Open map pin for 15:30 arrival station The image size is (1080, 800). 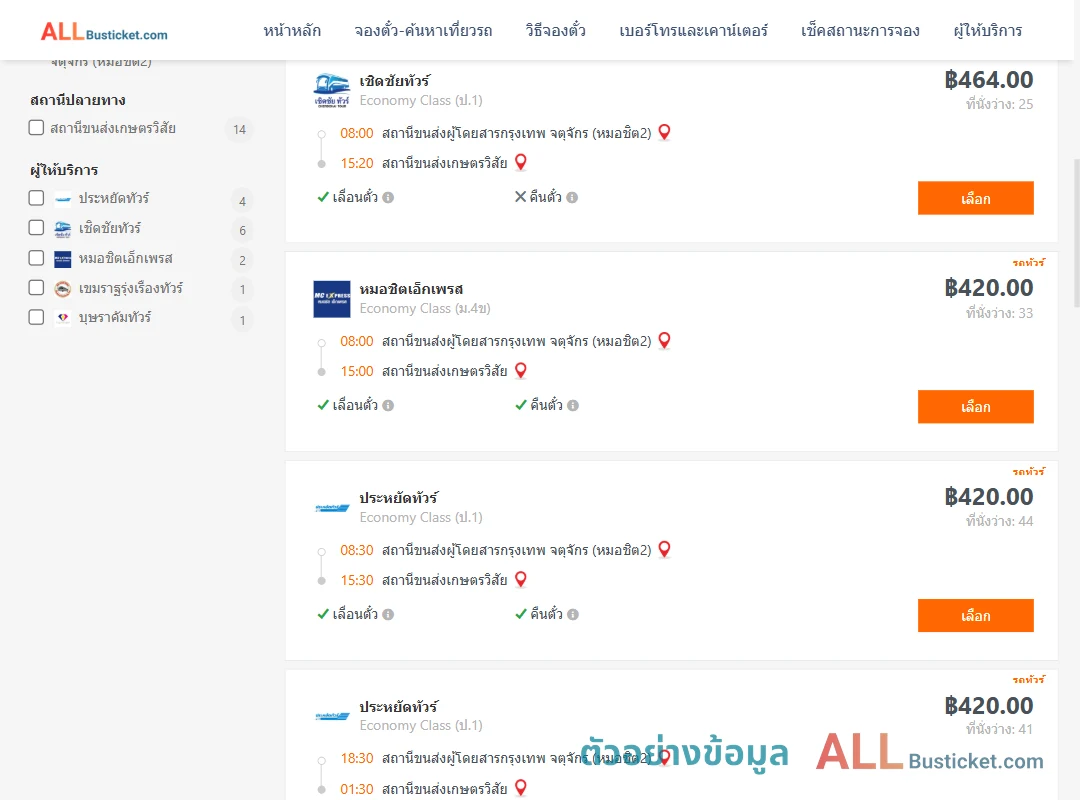click(x=521, y=580)
